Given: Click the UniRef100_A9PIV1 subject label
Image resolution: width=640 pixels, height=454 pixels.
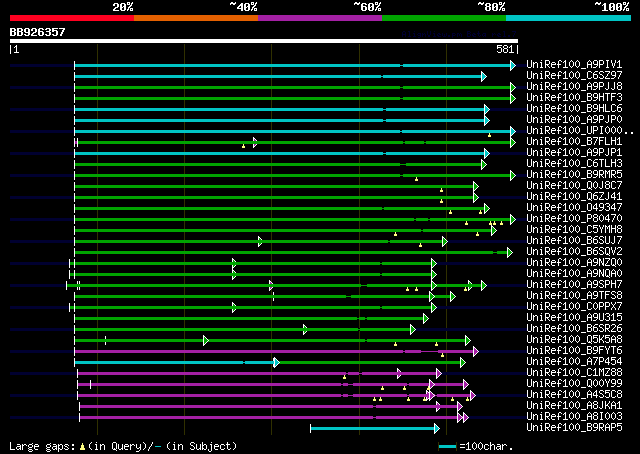Looking at the screenshot, I should [574, 65].
